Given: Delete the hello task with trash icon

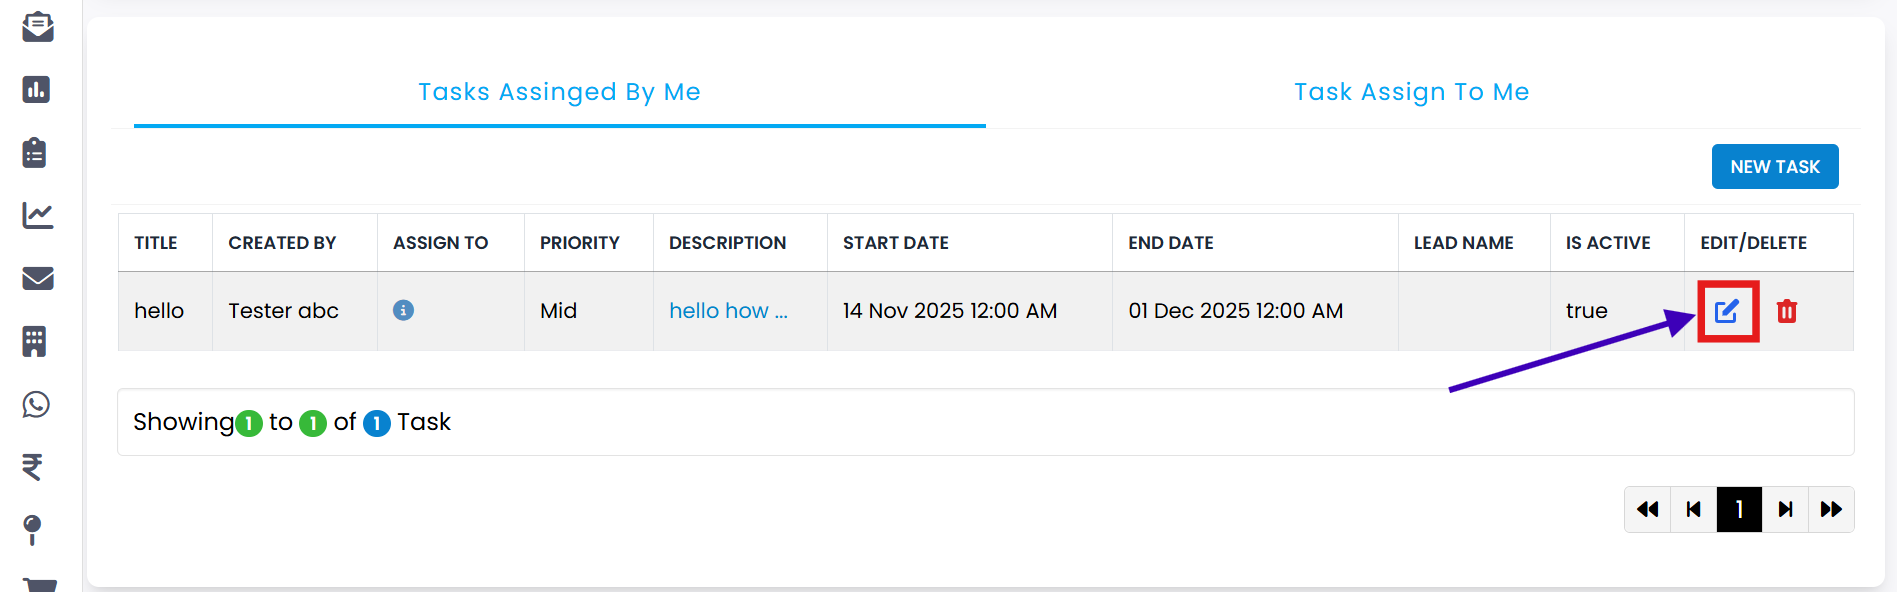Looking at the screenshot, I should pyautogui.click(x=1787, y=311).
